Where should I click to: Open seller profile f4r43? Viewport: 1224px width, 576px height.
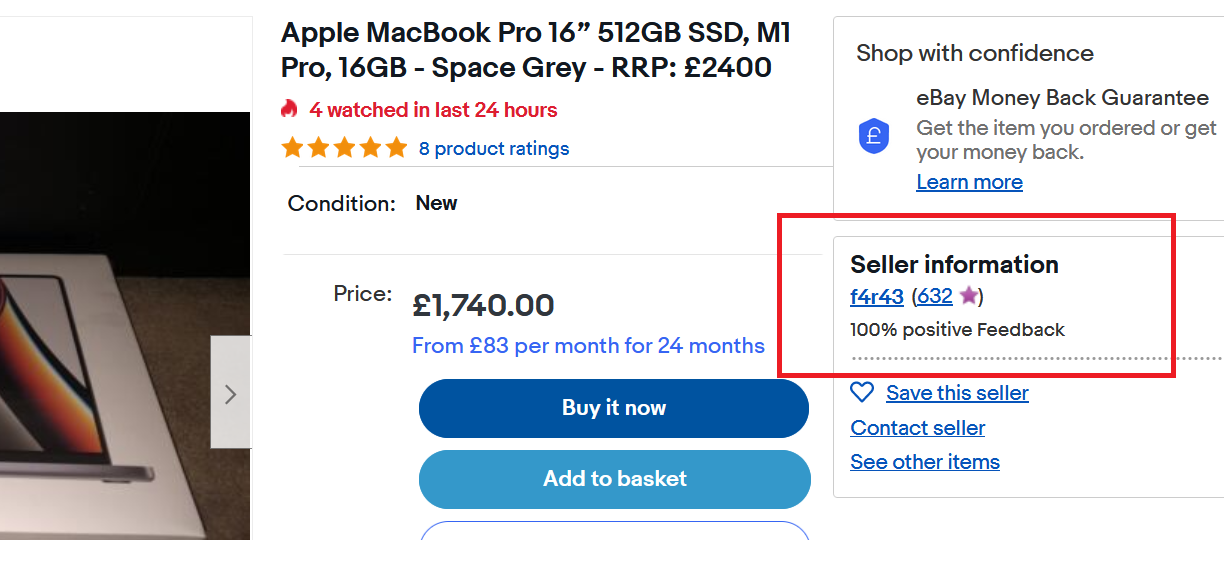point(876,296)
